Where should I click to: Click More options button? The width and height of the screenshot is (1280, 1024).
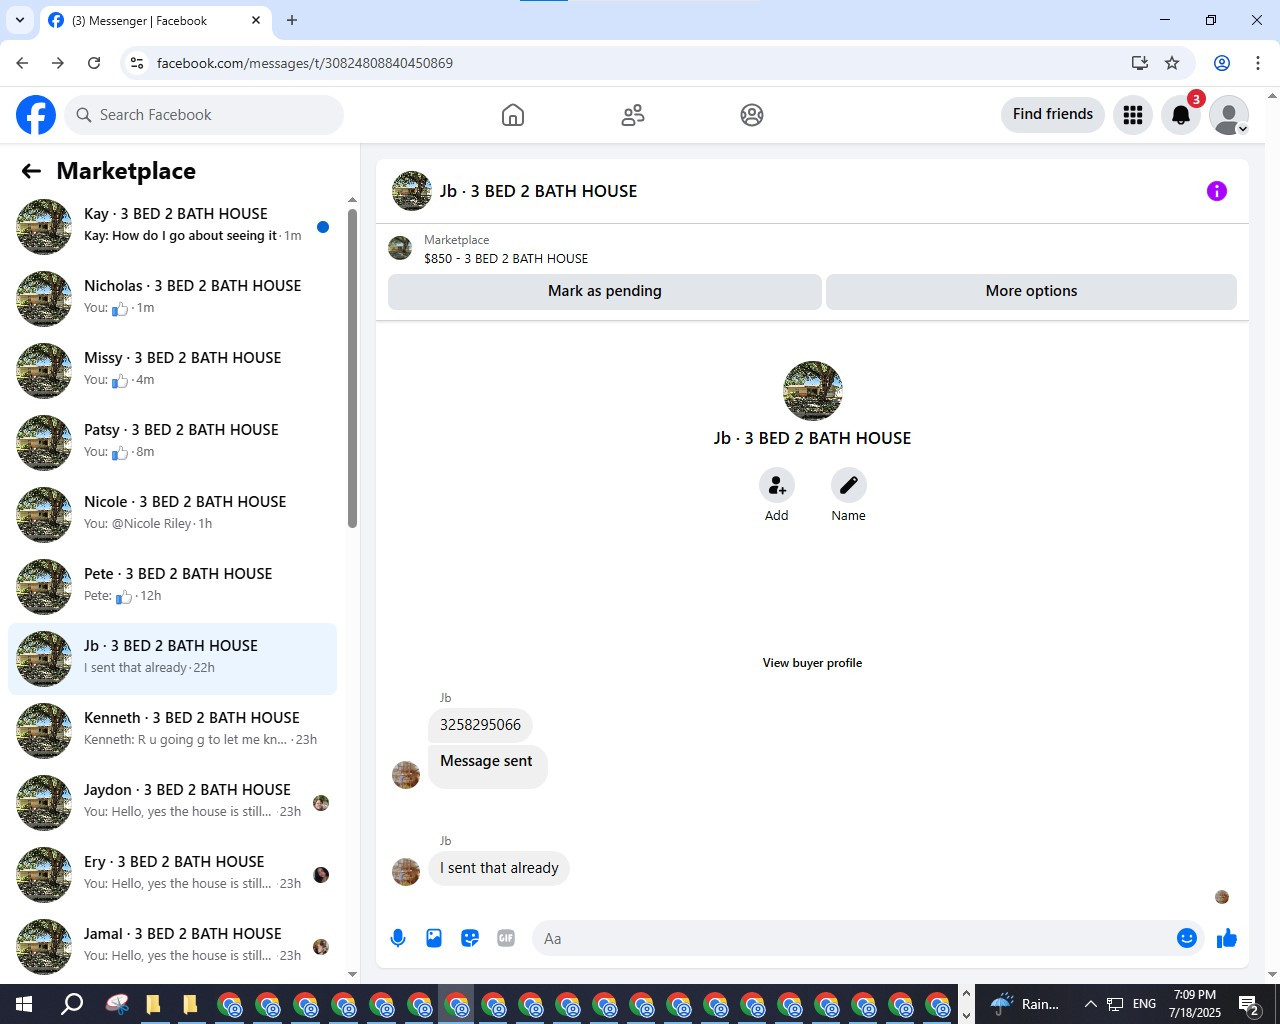1032,291
